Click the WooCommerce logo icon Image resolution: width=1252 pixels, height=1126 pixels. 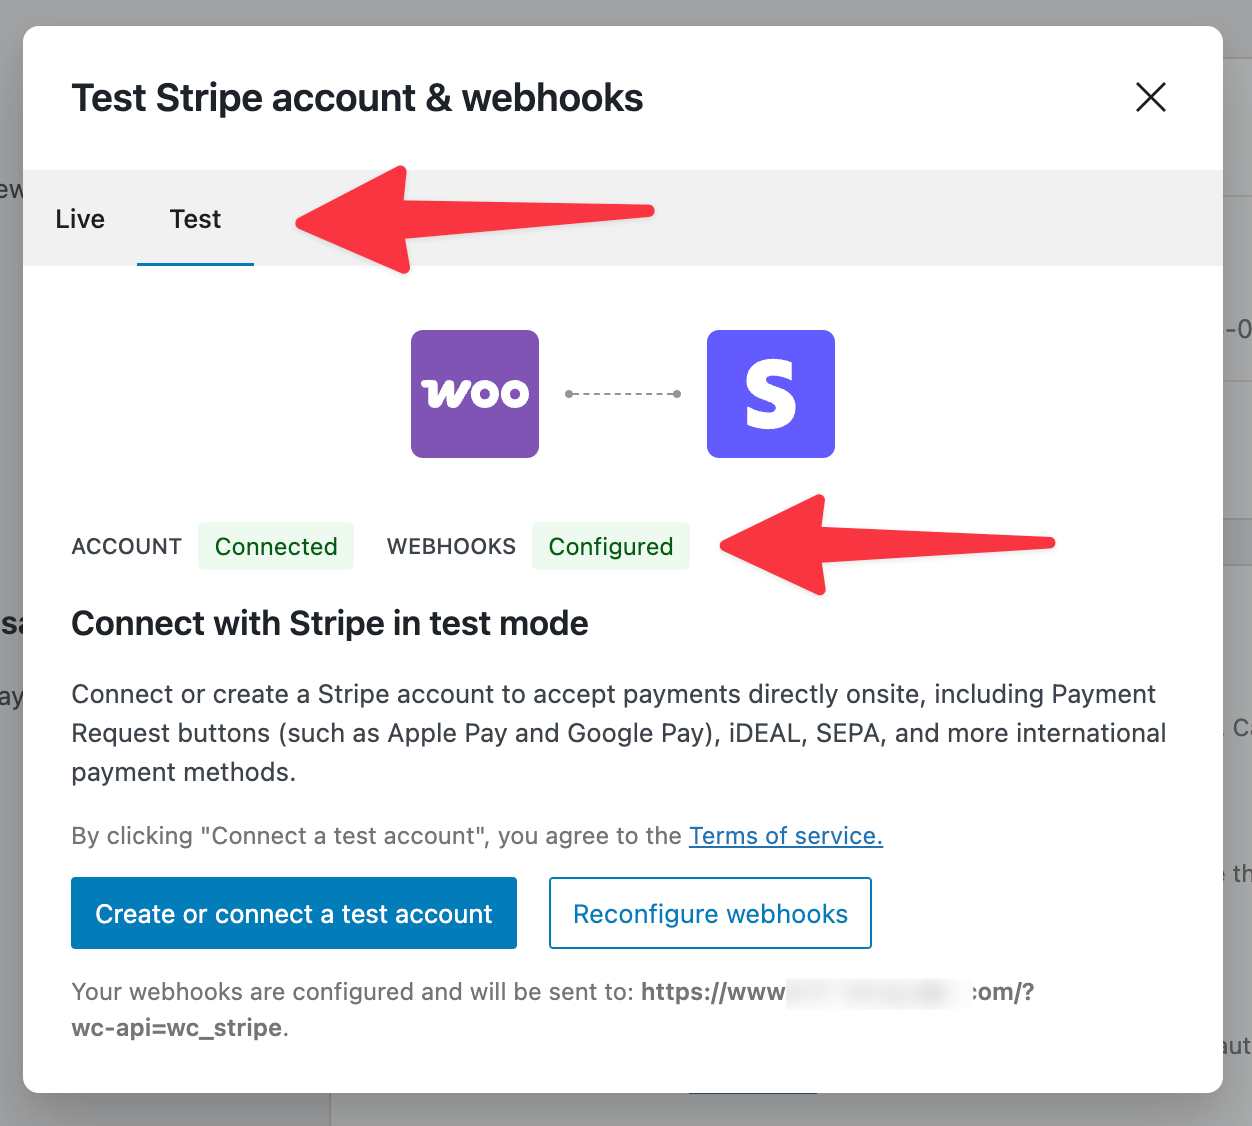click(474, 393)
